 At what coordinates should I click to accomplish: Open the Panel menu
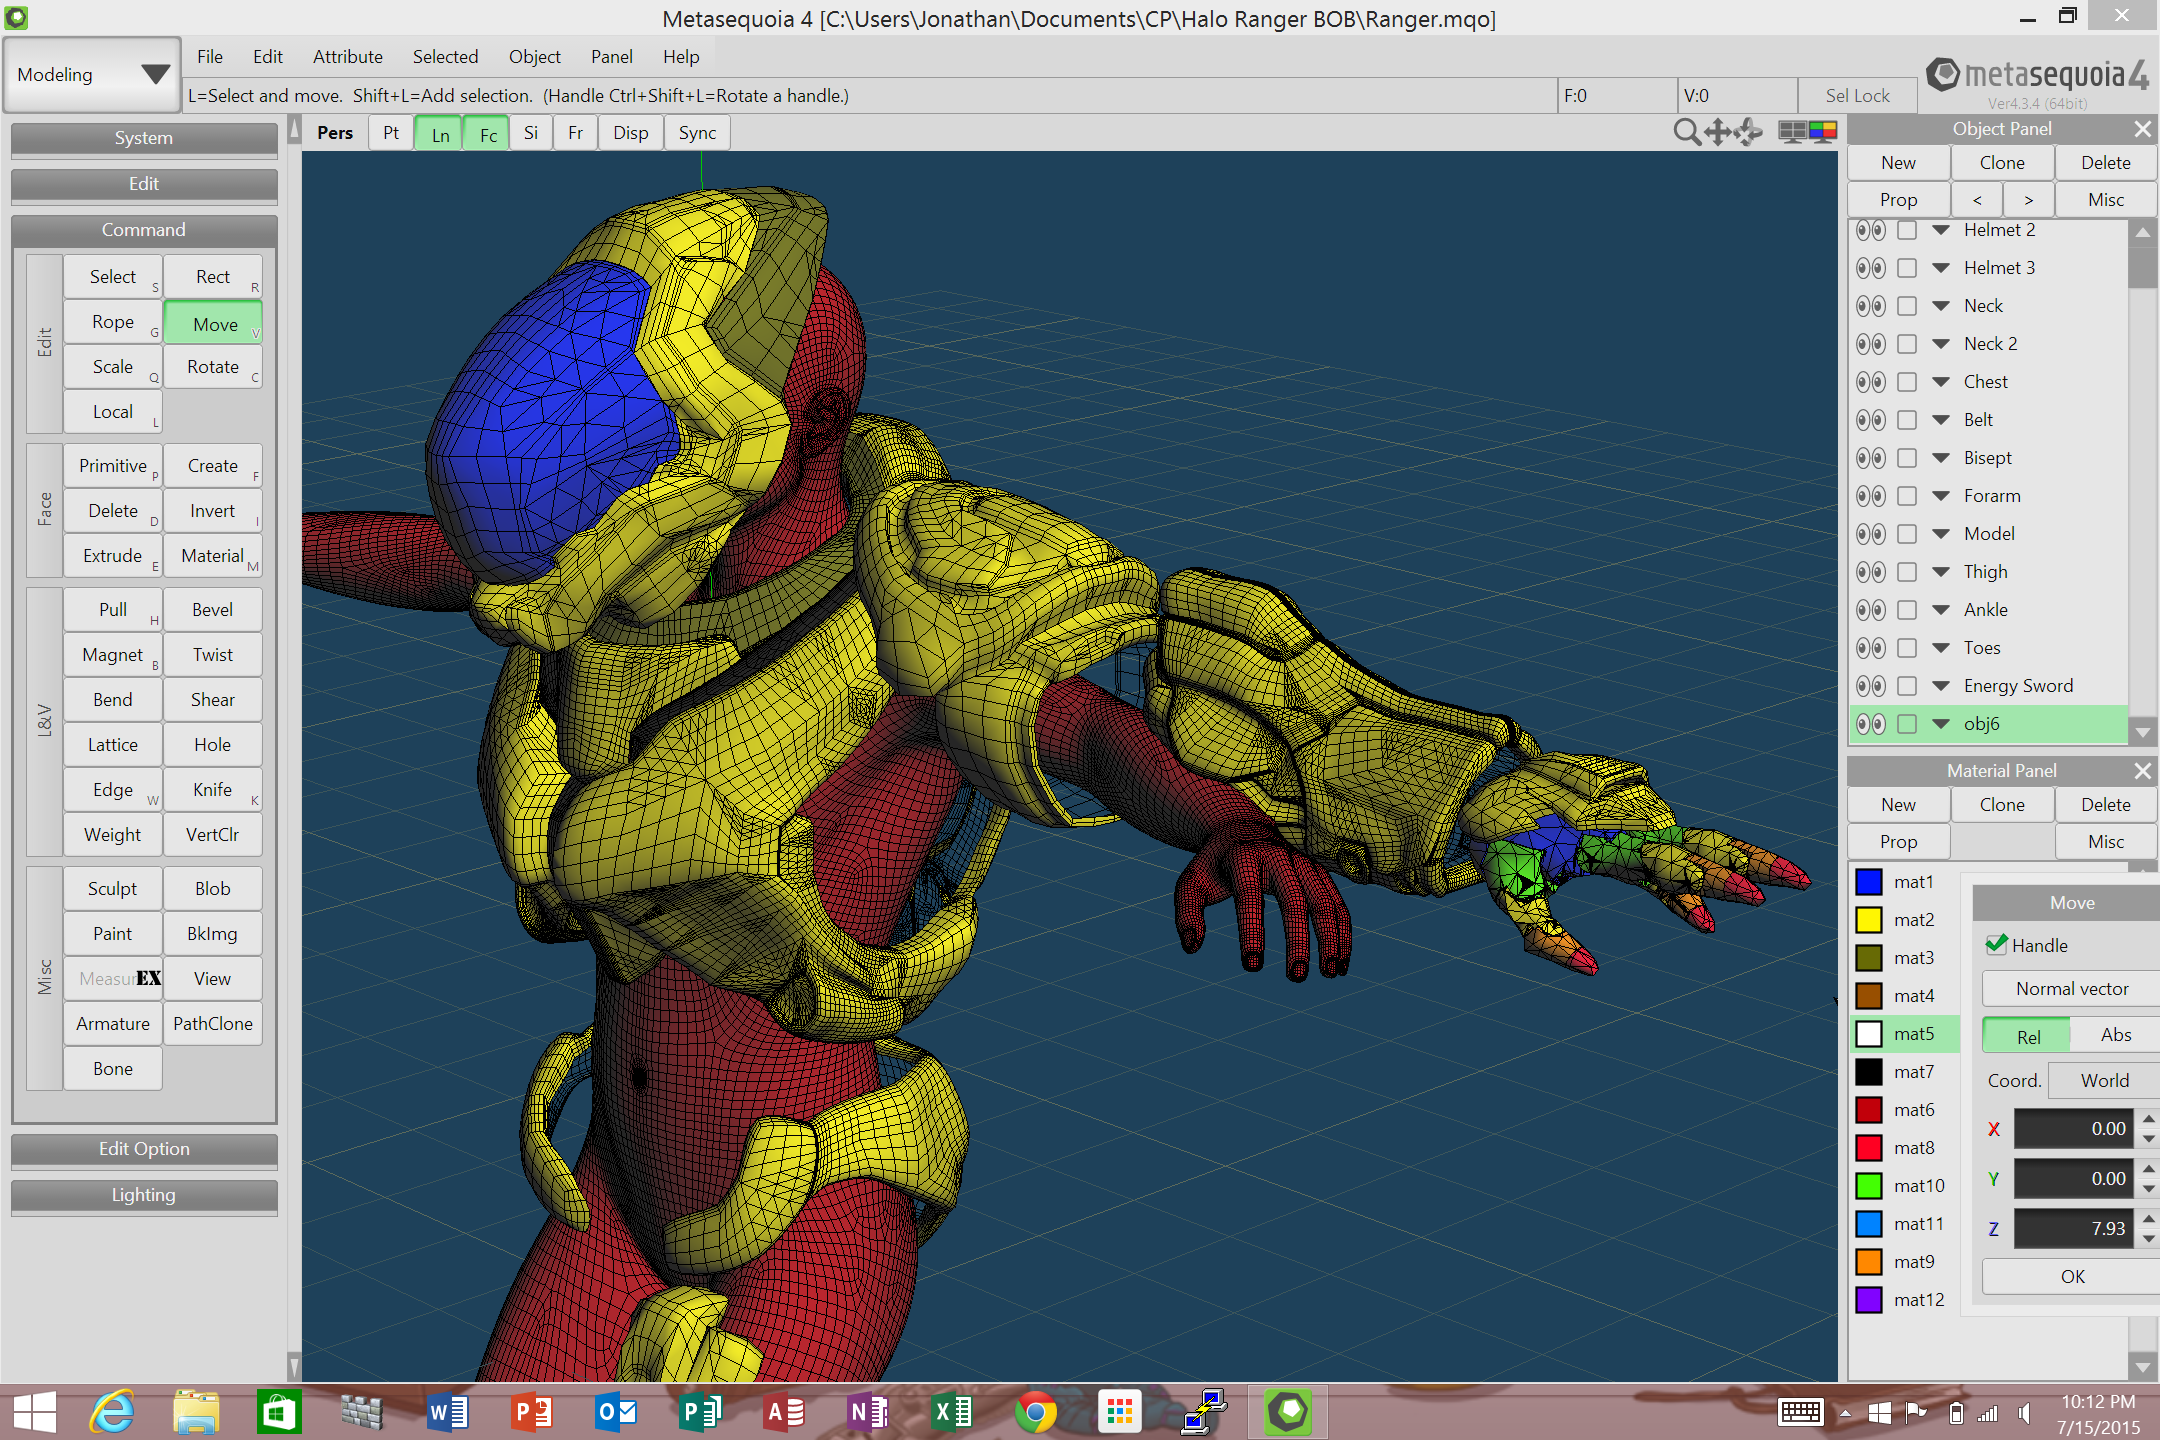pos(611,57)
